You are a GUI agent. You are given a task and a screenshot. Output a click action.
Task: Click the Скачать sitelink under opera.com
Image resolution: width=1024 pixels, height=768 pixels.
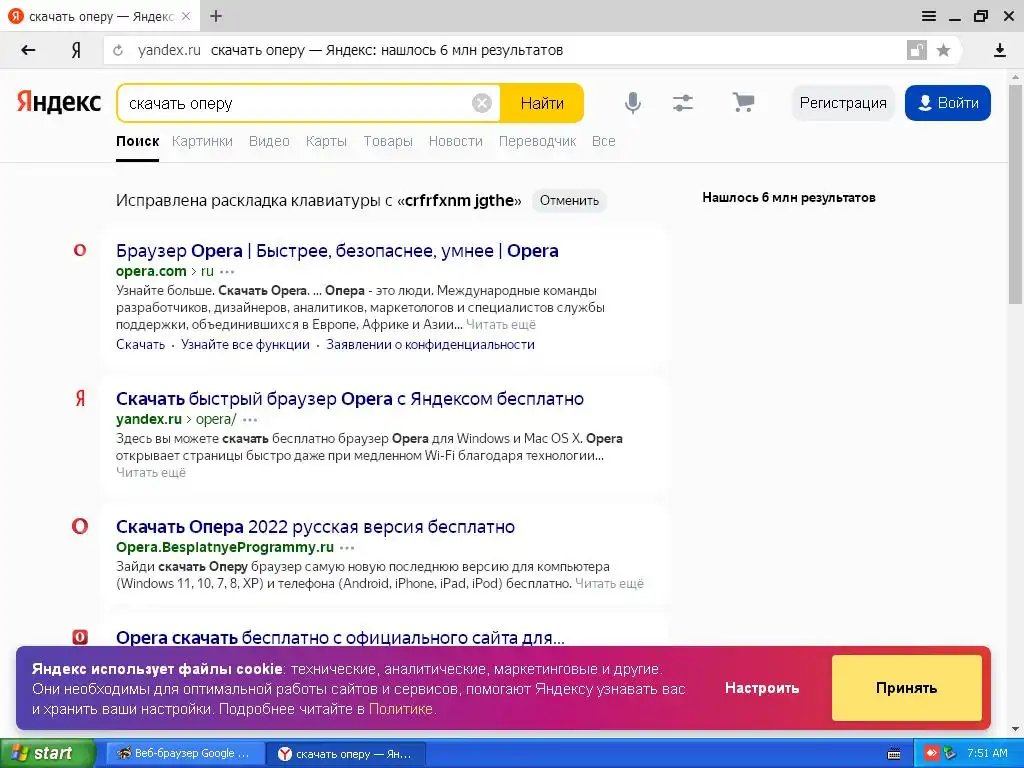pyautogui.click(x=140, y=344)
